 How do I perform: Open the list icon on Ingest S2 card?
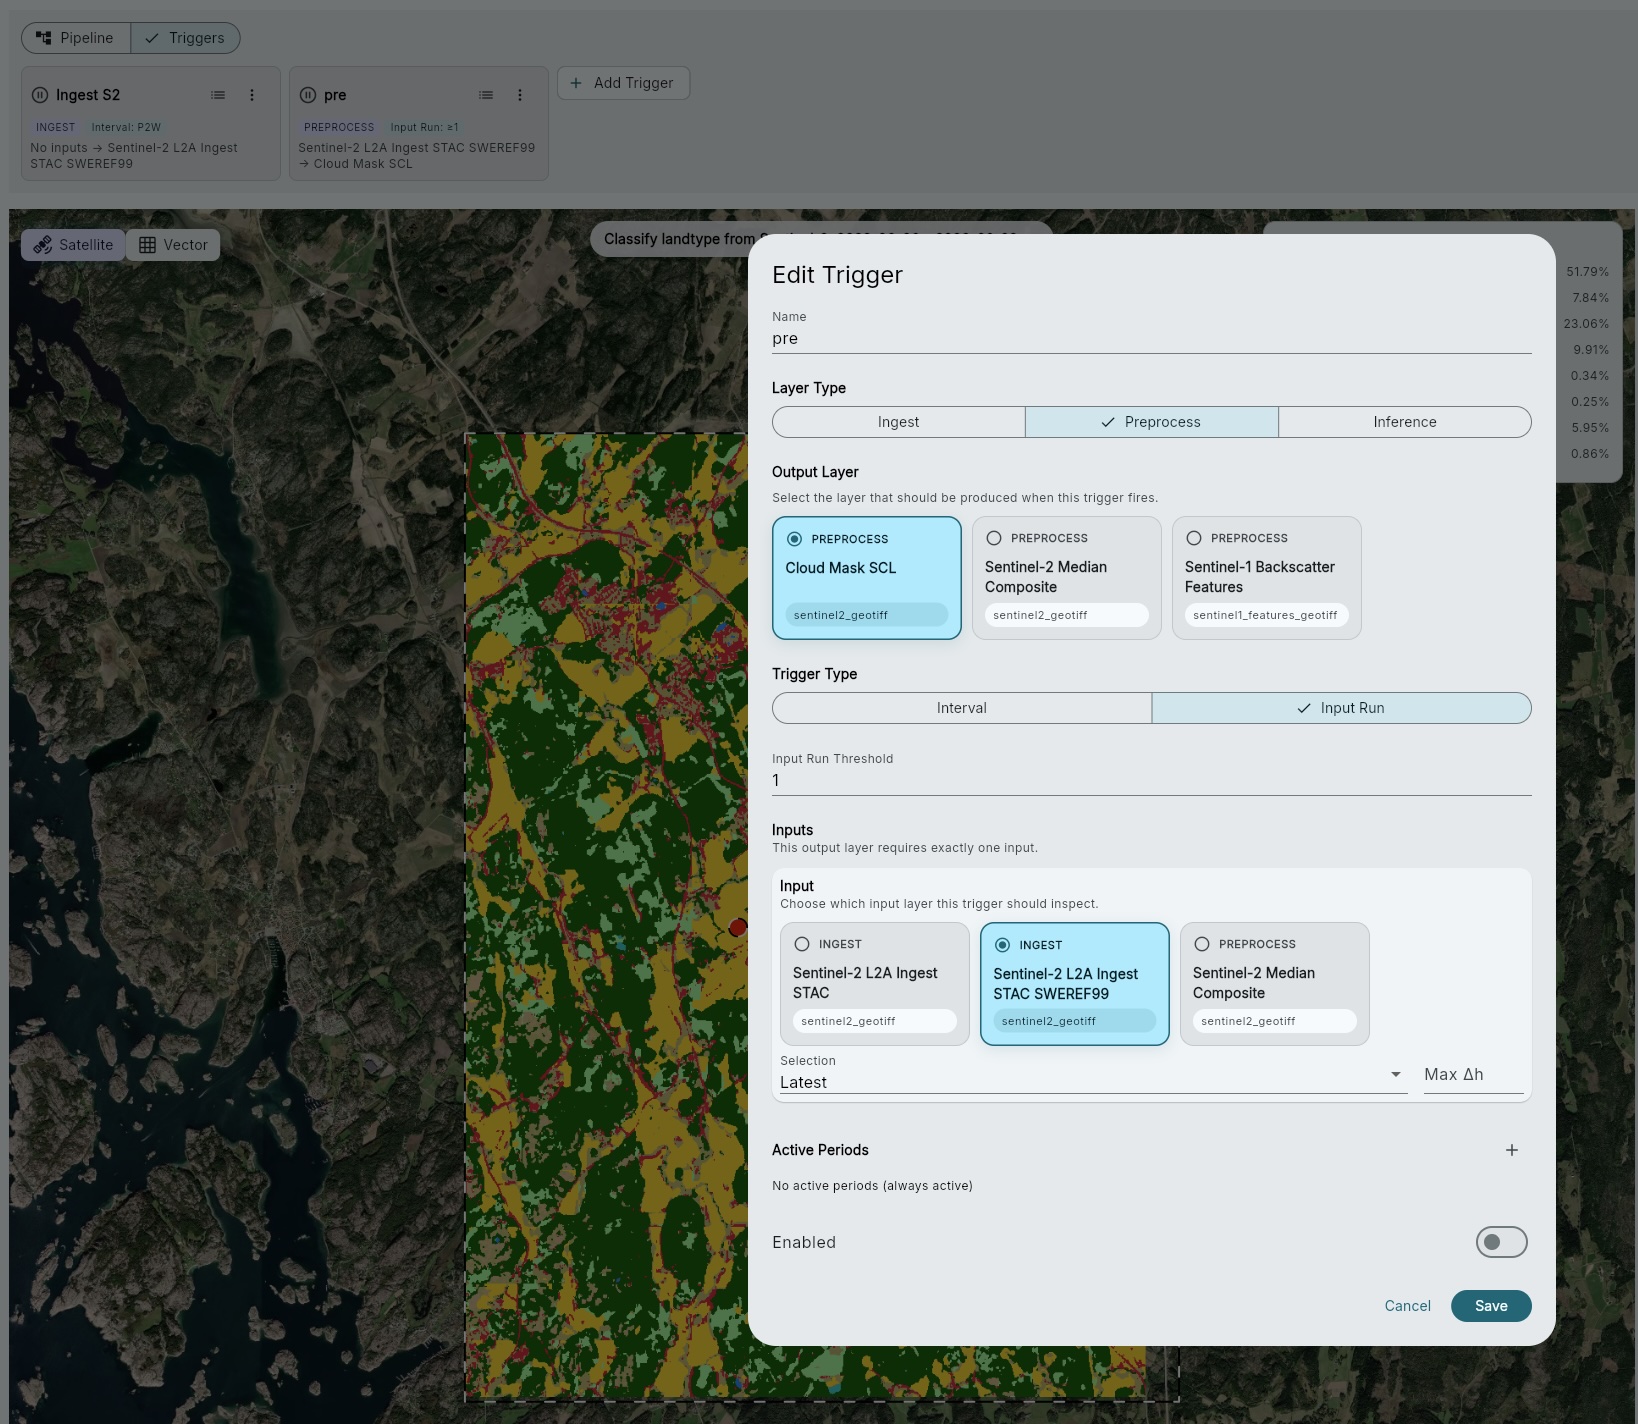click(x=218, y=95)
